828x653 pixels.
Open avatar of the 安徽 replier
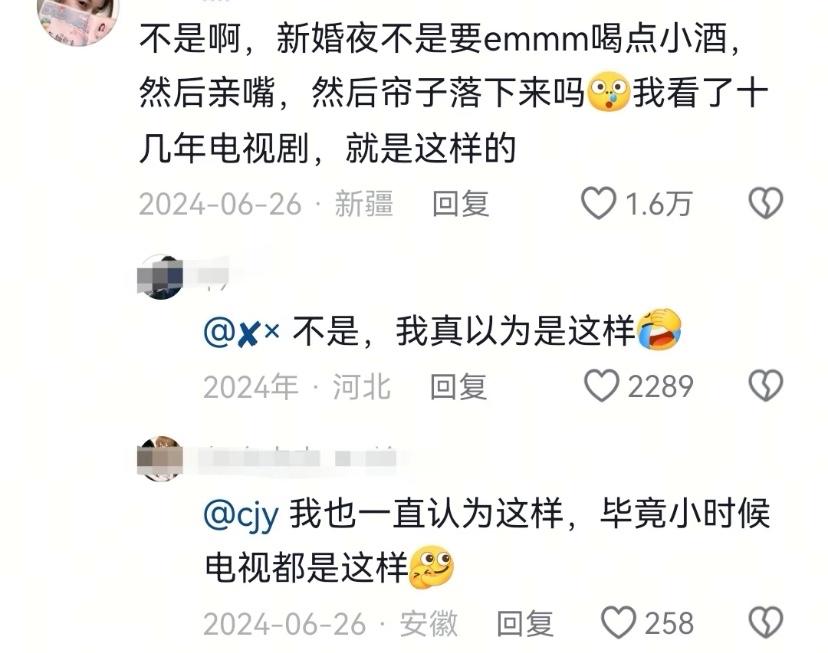[x=160, y=458]
